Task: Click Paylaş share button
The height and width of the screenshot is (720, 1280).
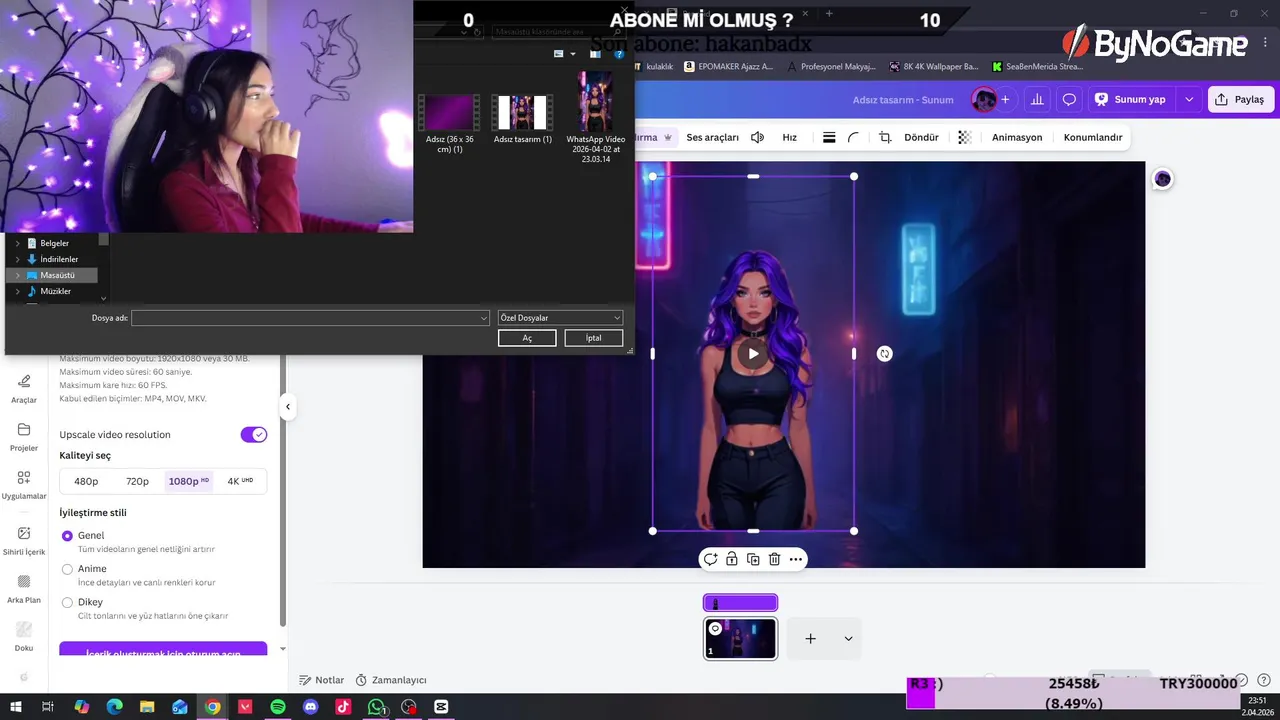Action: pyautogui.click(x=1240, y=99)
